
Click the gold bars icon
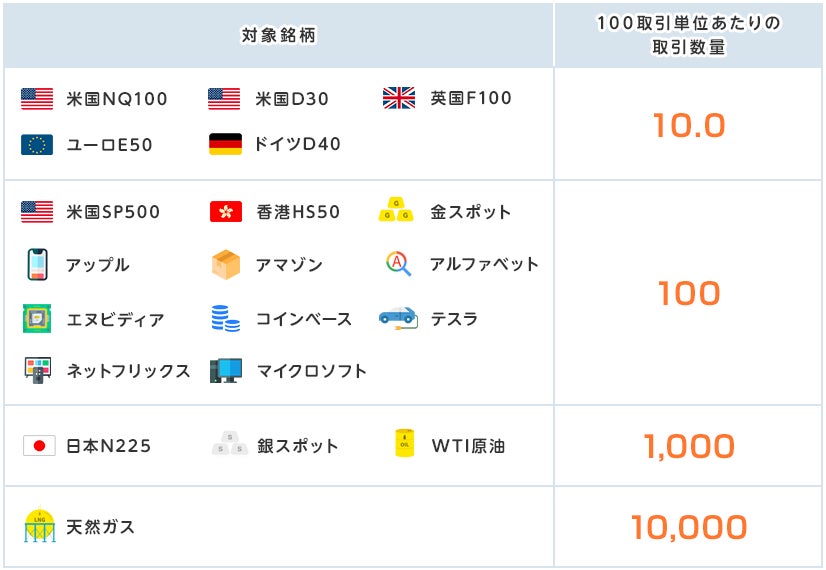click(397, 211)
